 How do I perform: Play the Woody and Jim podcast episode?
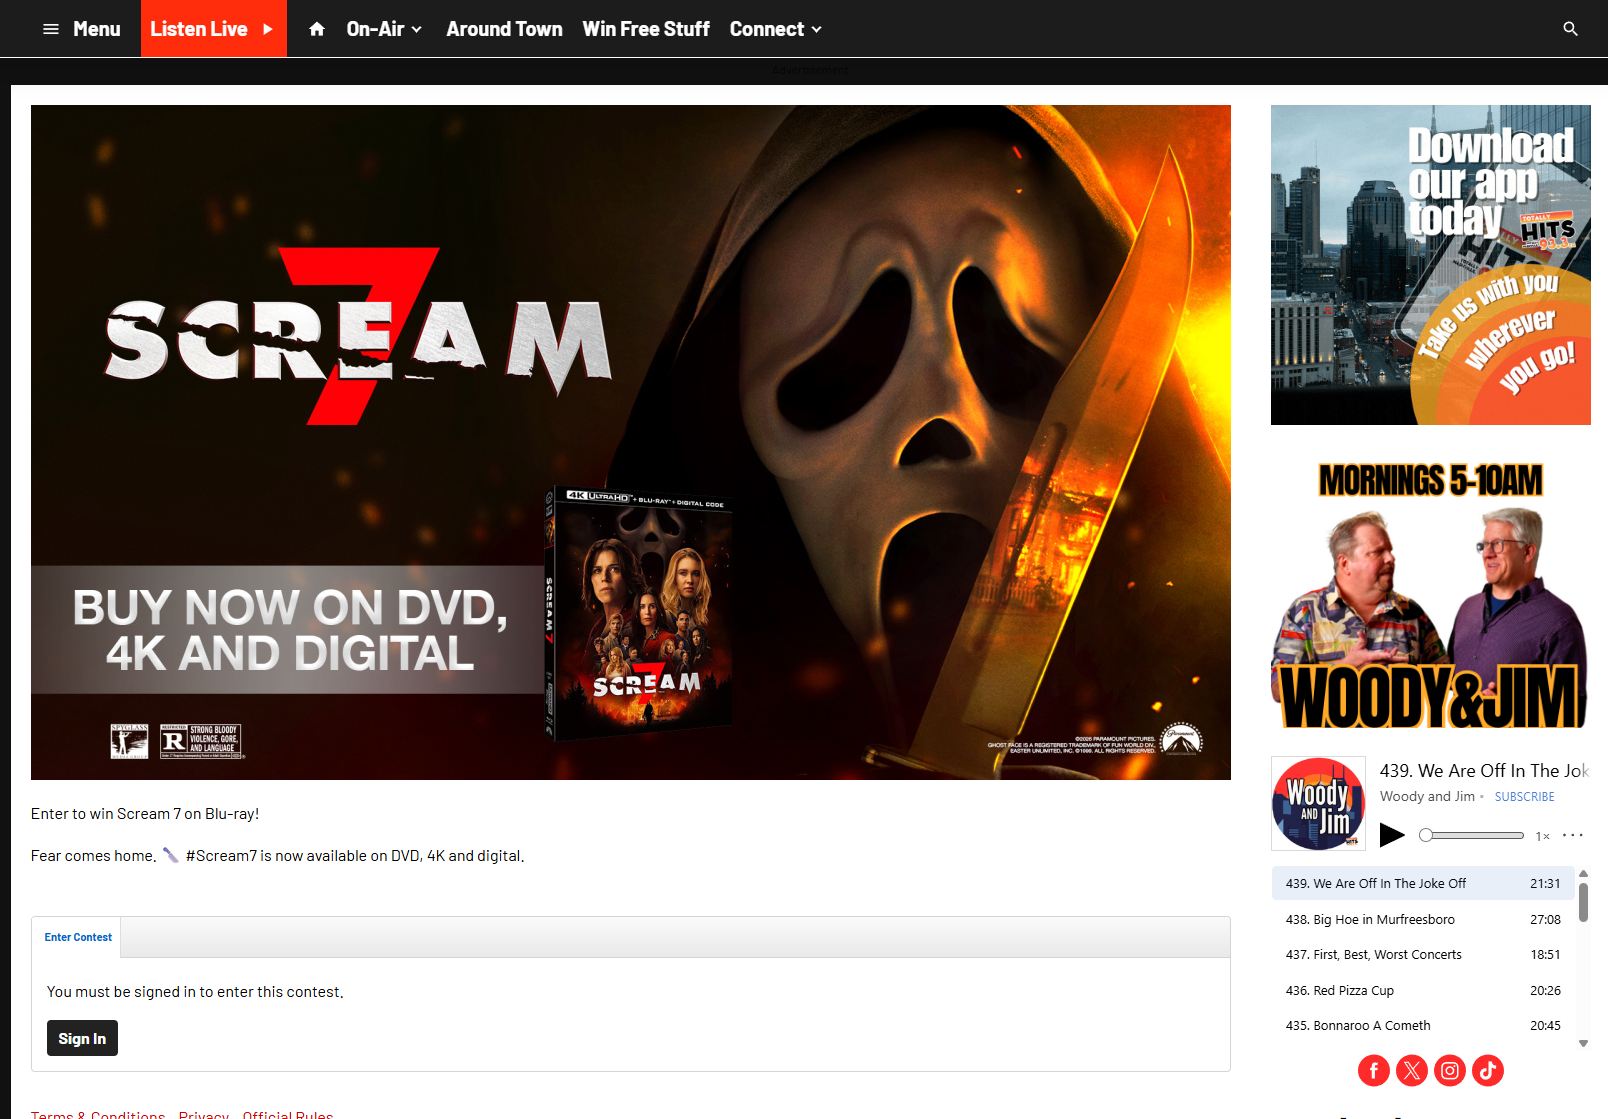(1392, 835)
